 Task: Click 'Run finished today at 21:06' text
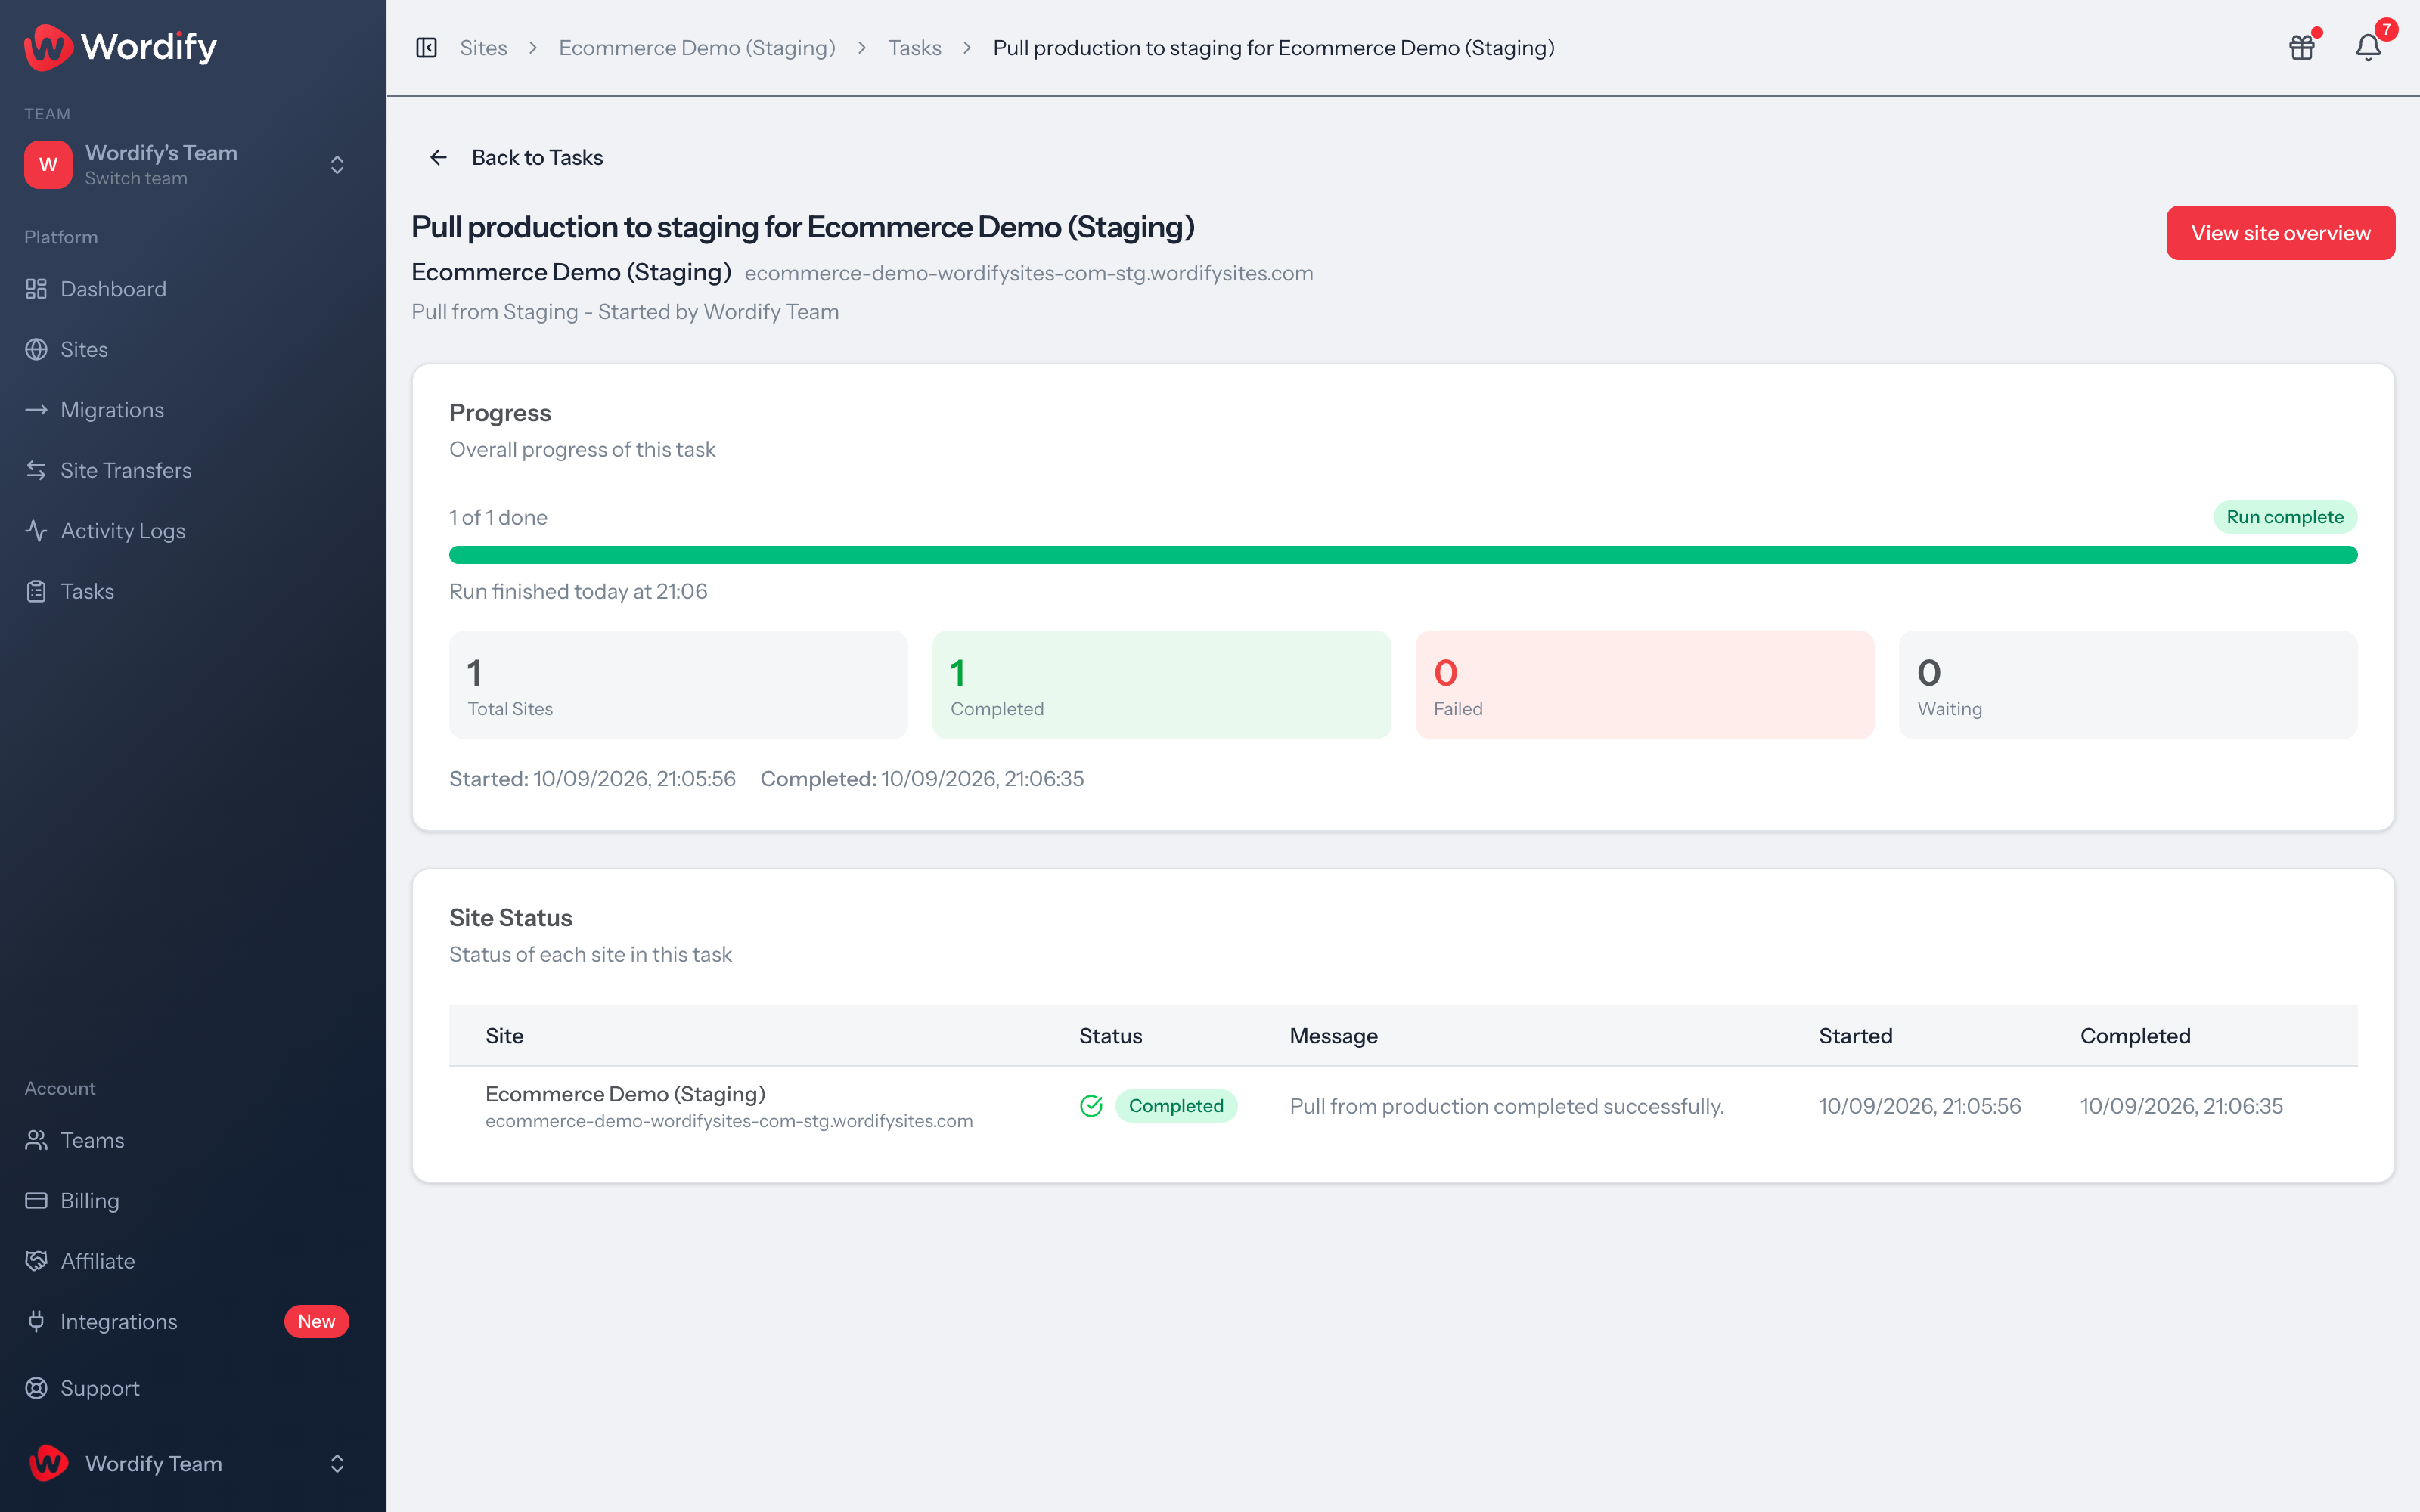(x=578, y=591)
